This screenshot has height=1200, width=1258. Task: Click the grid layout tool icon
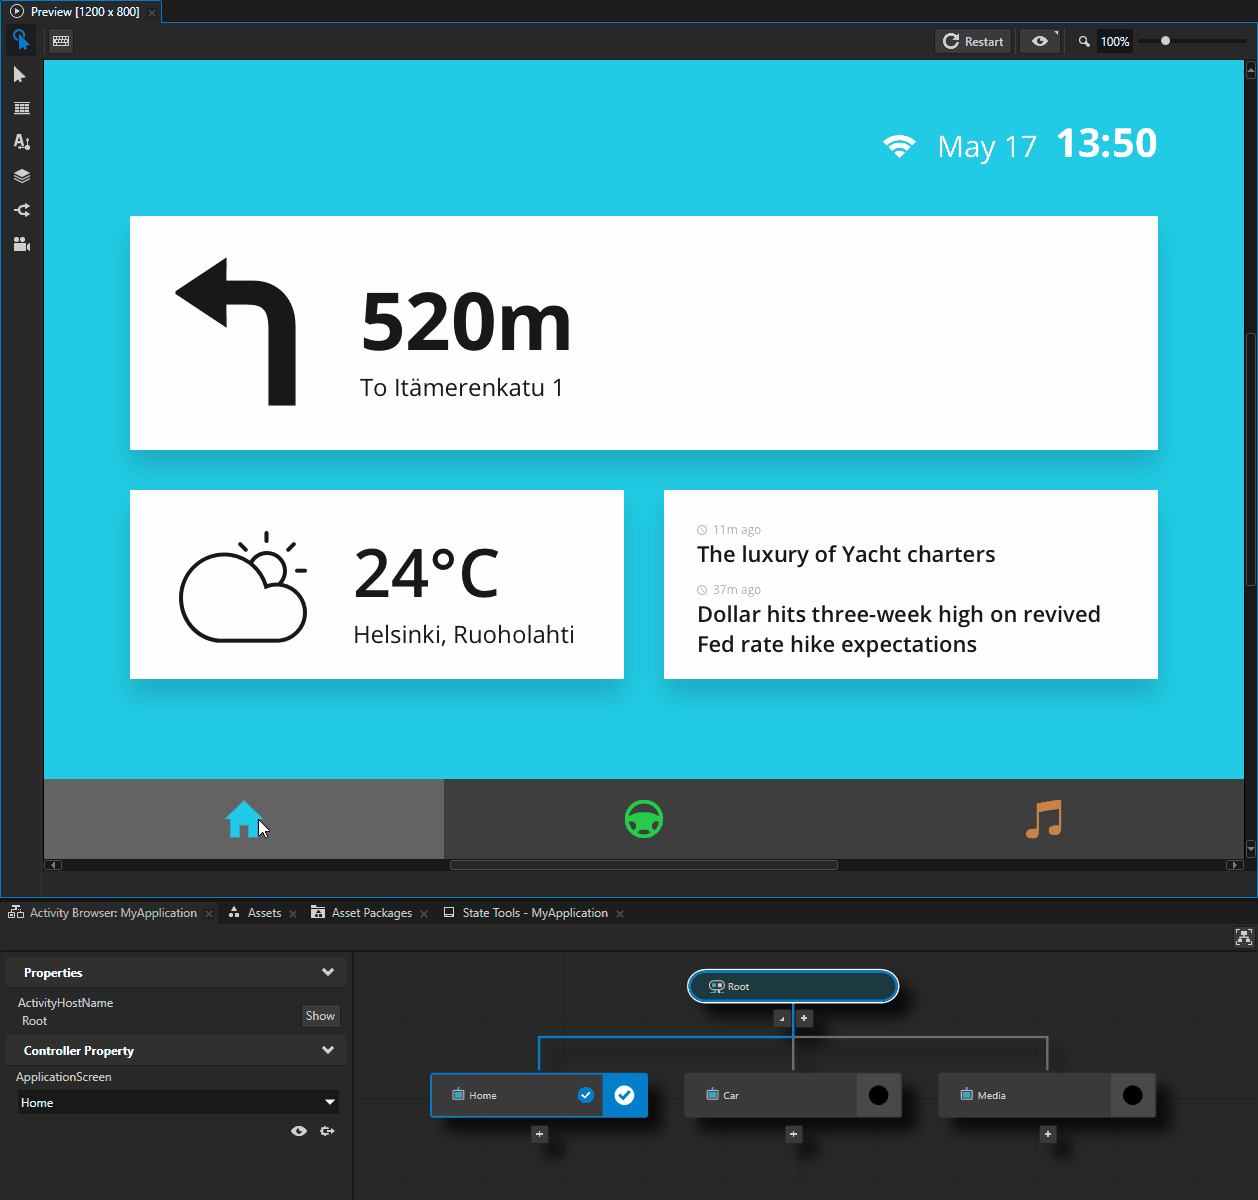coord(21,108)
